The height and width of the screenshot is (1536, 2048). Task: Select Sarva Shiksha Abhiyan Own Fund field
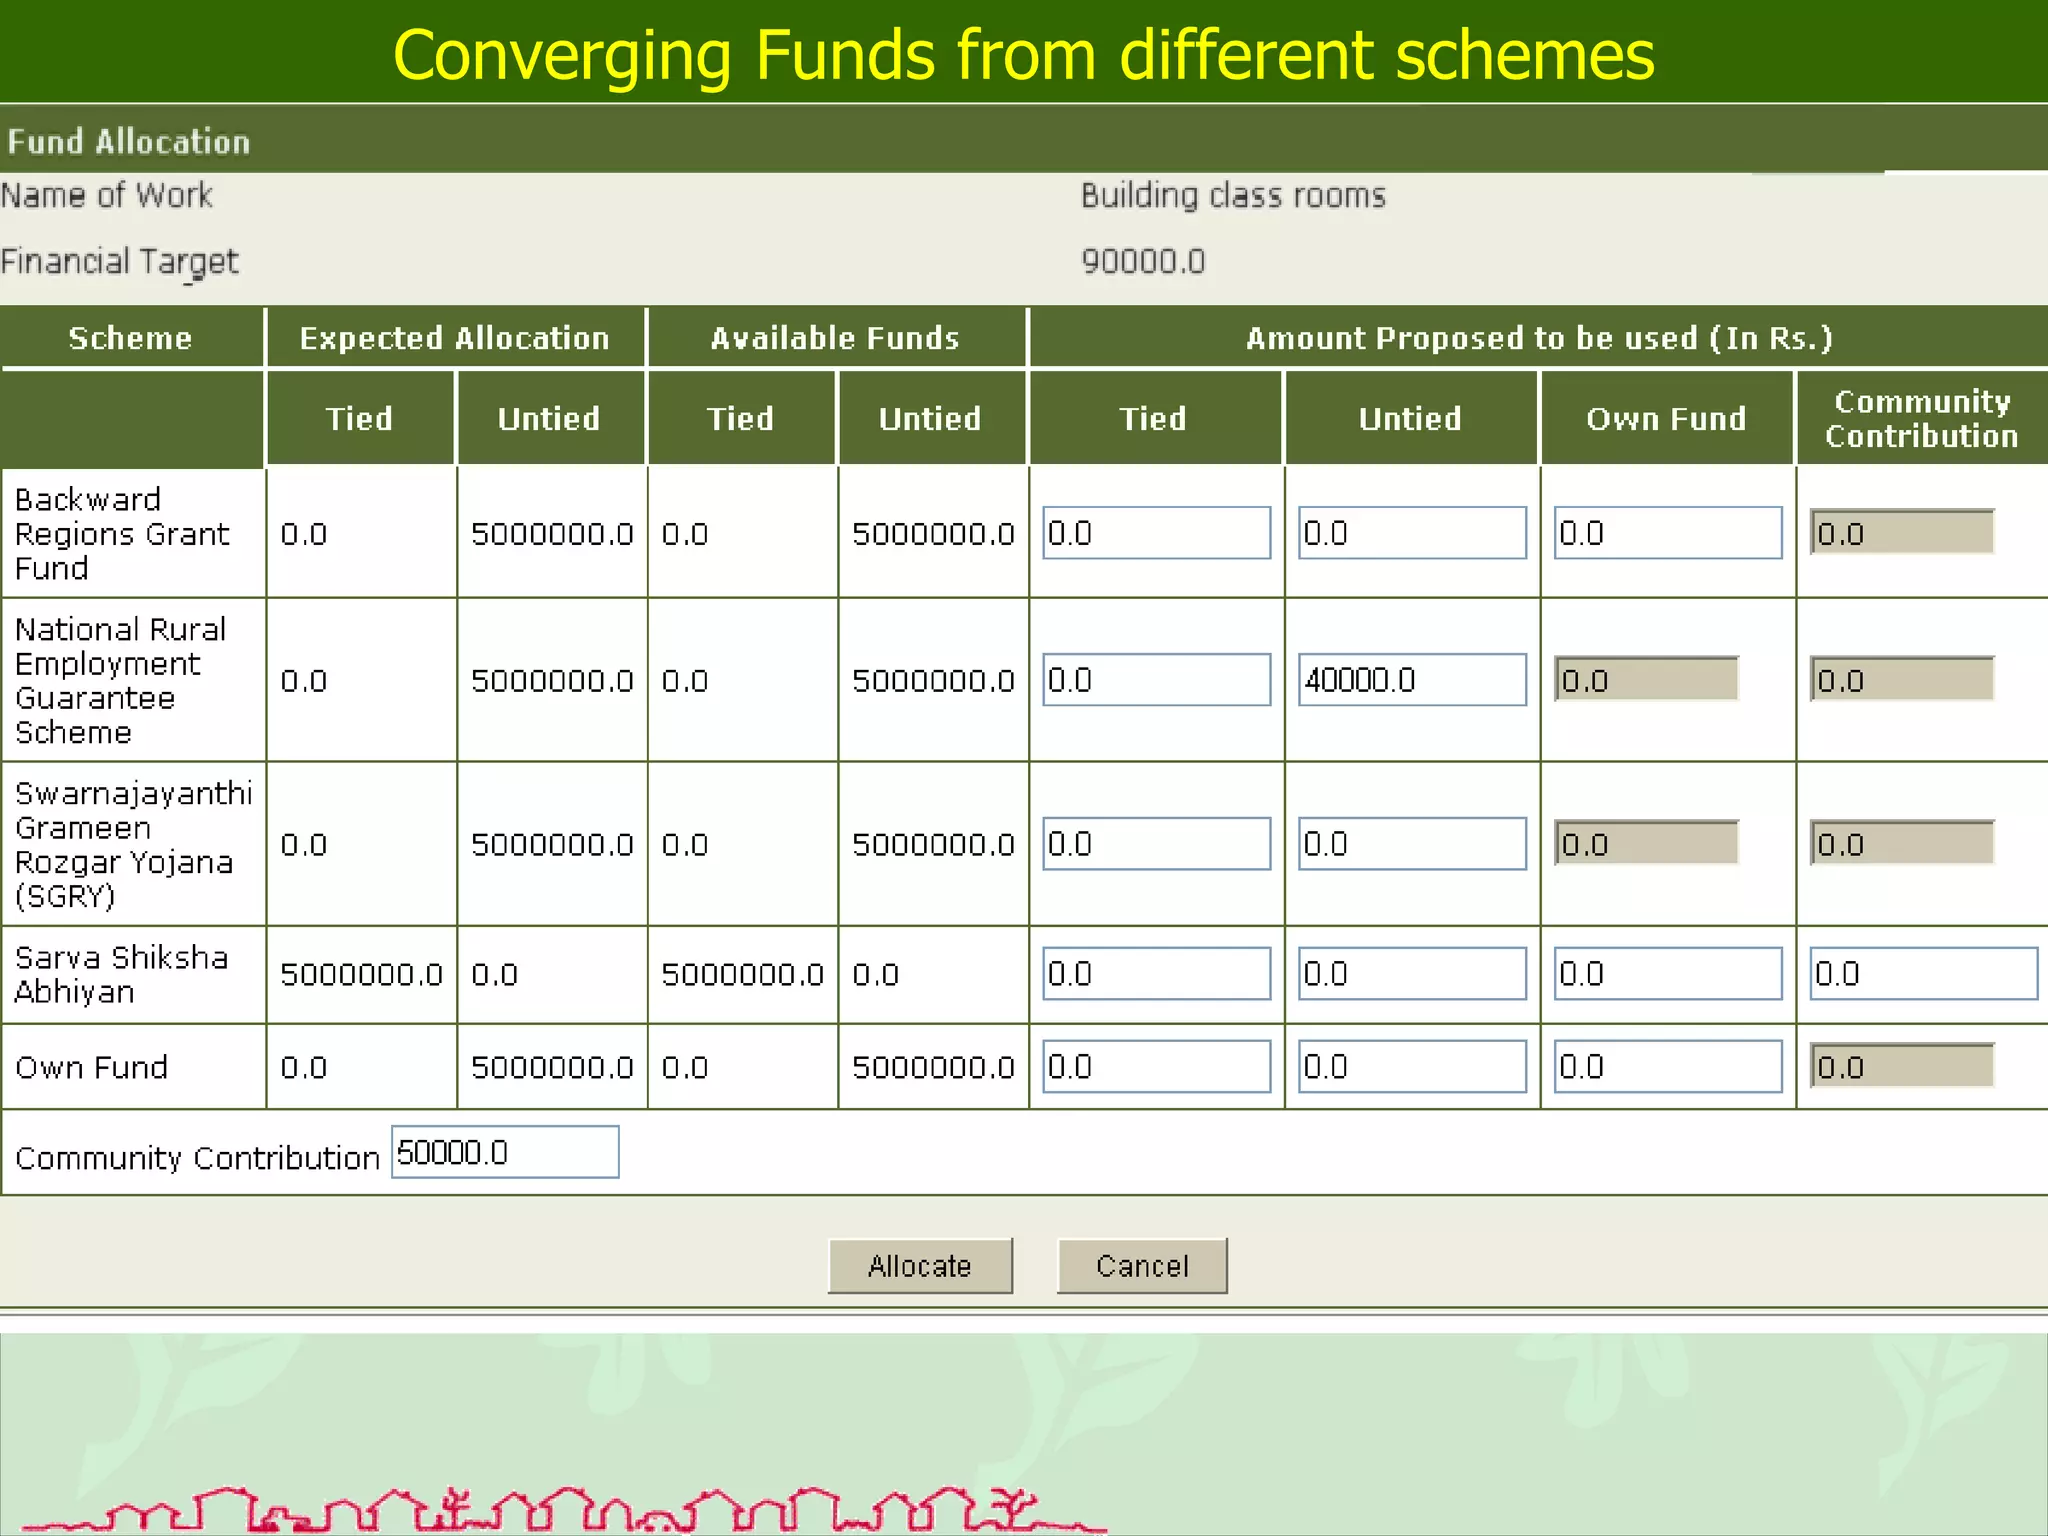[x=1668, y=974]
